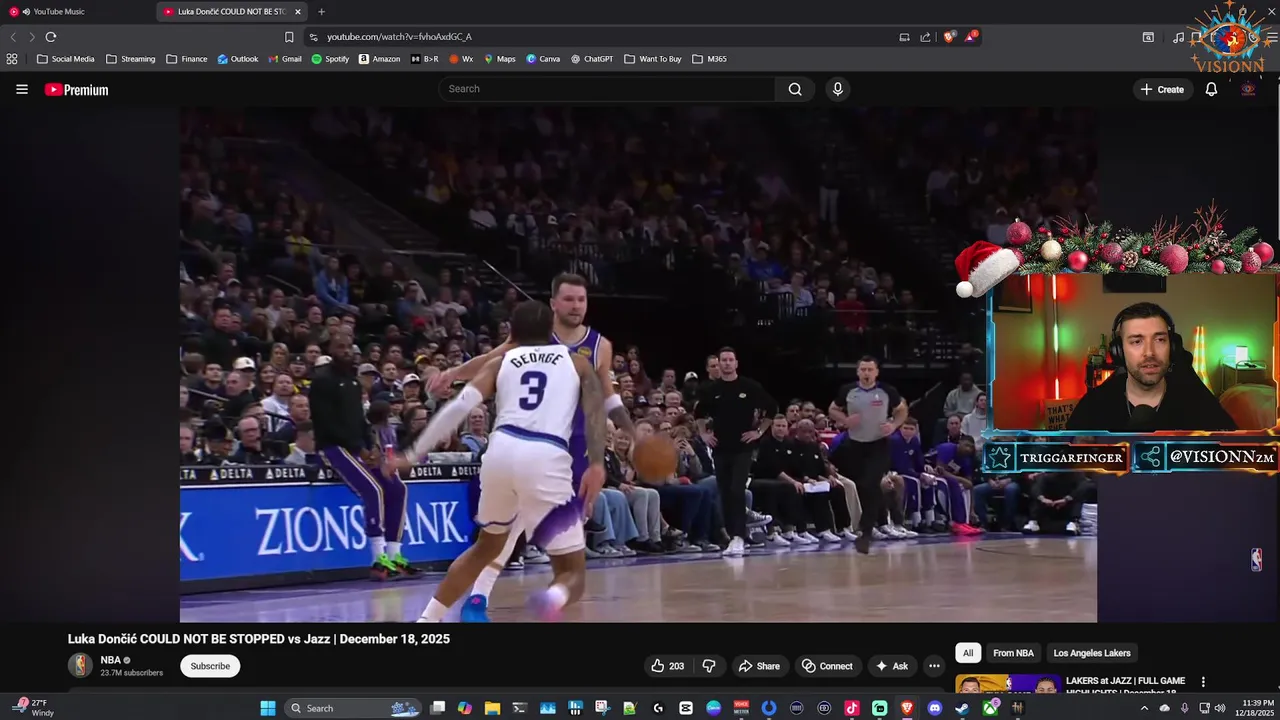Select the Los Angeles Lakers filter chip
The width and height of the screenshot is (1280, 720).
pos(1092,653)
